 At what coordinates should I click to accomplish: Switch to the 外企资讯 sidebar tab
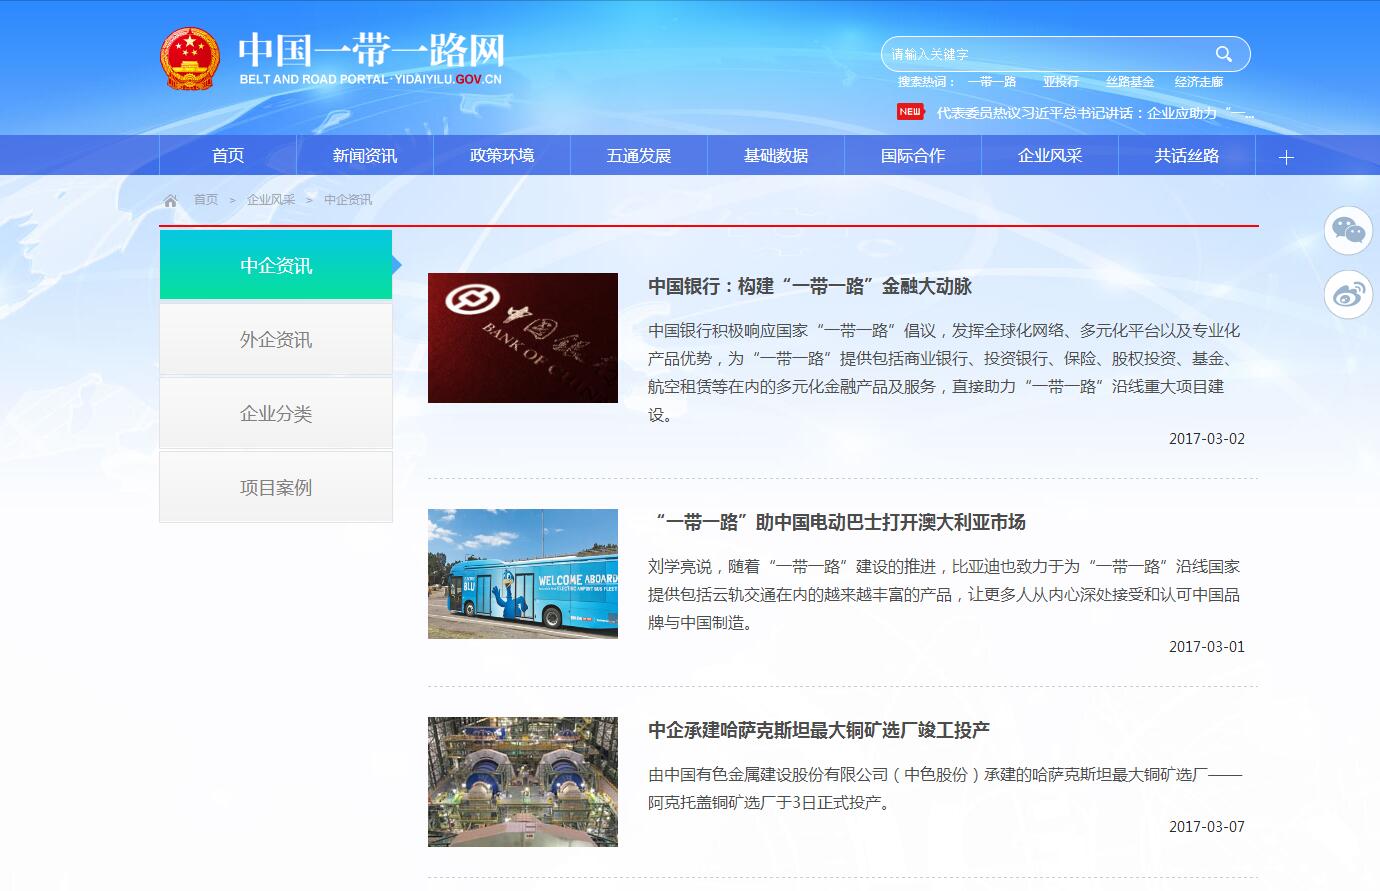pos(276,340)
